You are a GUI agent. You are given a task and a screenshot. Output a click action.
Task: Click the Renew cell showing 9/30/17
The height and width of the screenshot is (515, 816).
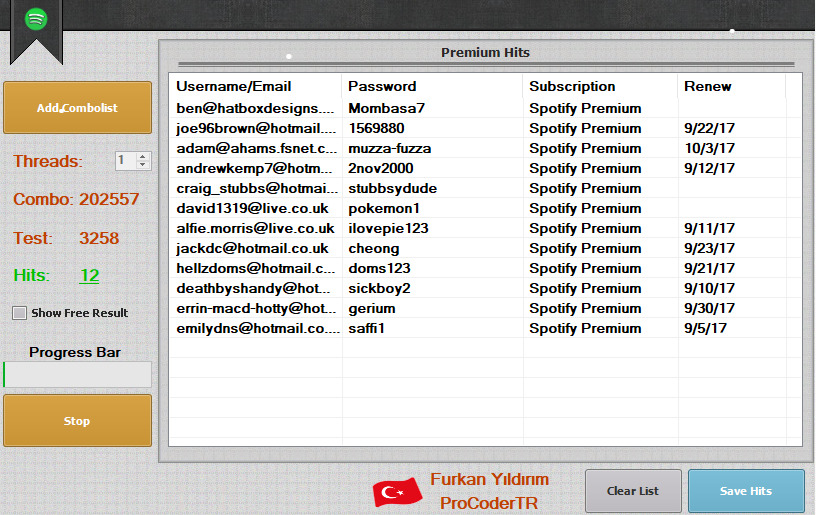click(x=709, y=308)
